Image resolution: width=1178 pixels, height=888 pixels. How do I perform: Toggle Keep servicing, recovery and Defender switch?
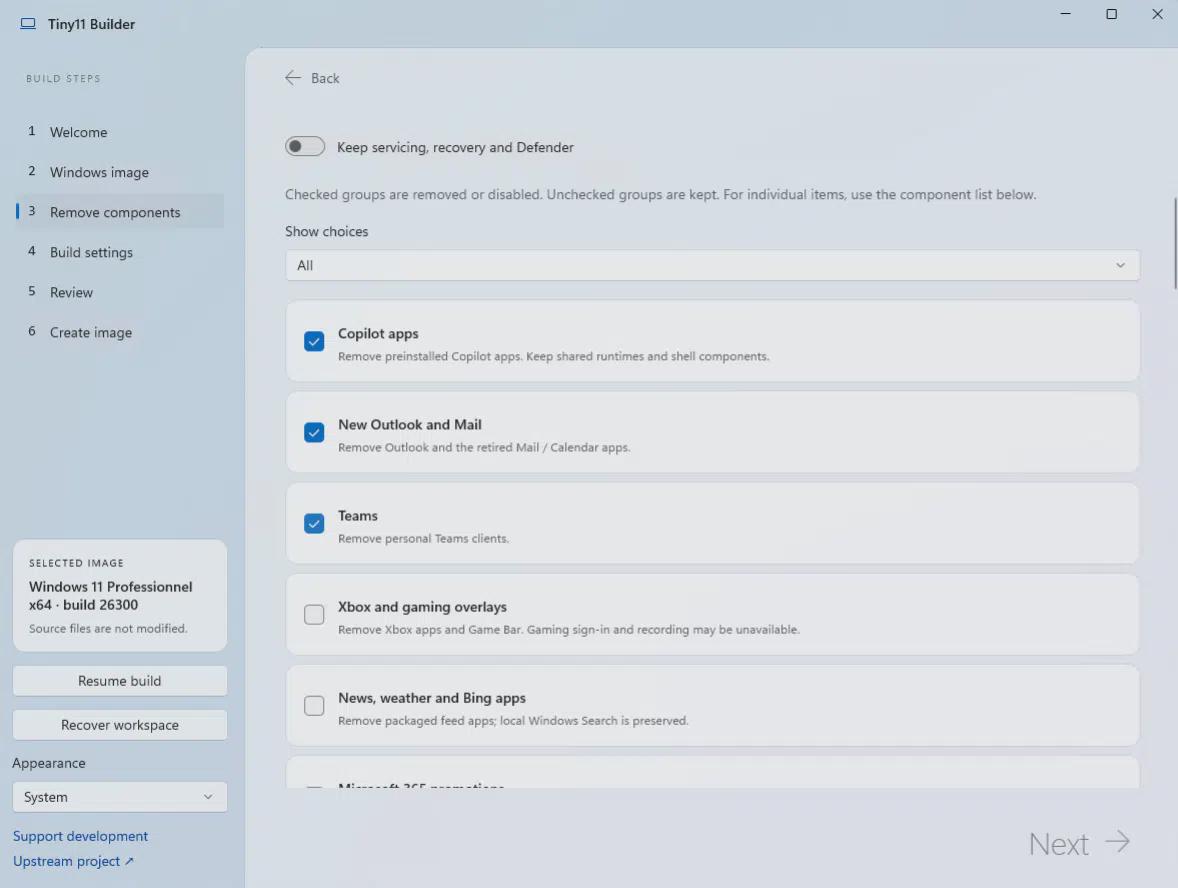(305, 146)
